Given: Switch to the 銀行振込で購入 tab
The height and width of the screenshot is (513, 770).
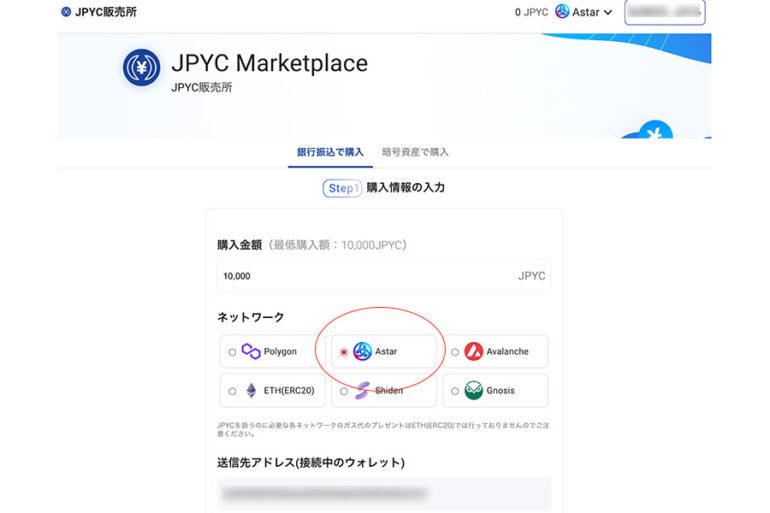Looking at the screenshot, I should coord(330,152).
